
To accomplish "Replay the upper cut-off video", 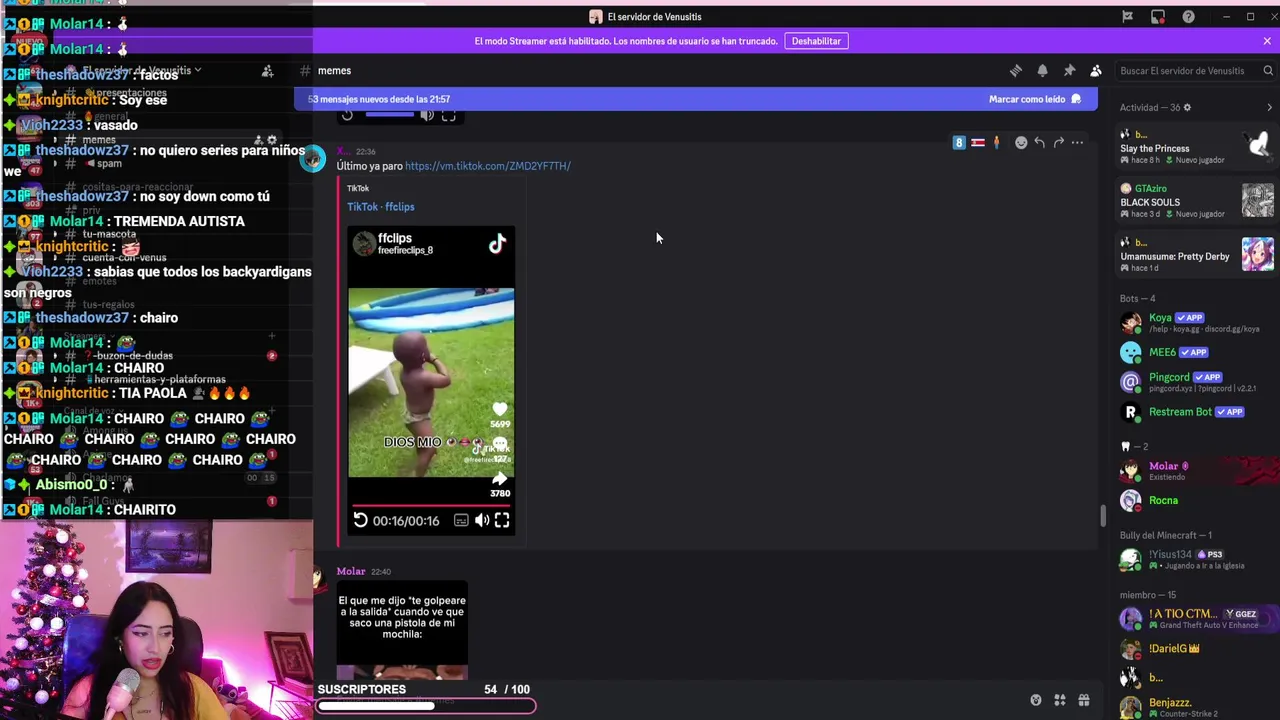I will (347, 115).
